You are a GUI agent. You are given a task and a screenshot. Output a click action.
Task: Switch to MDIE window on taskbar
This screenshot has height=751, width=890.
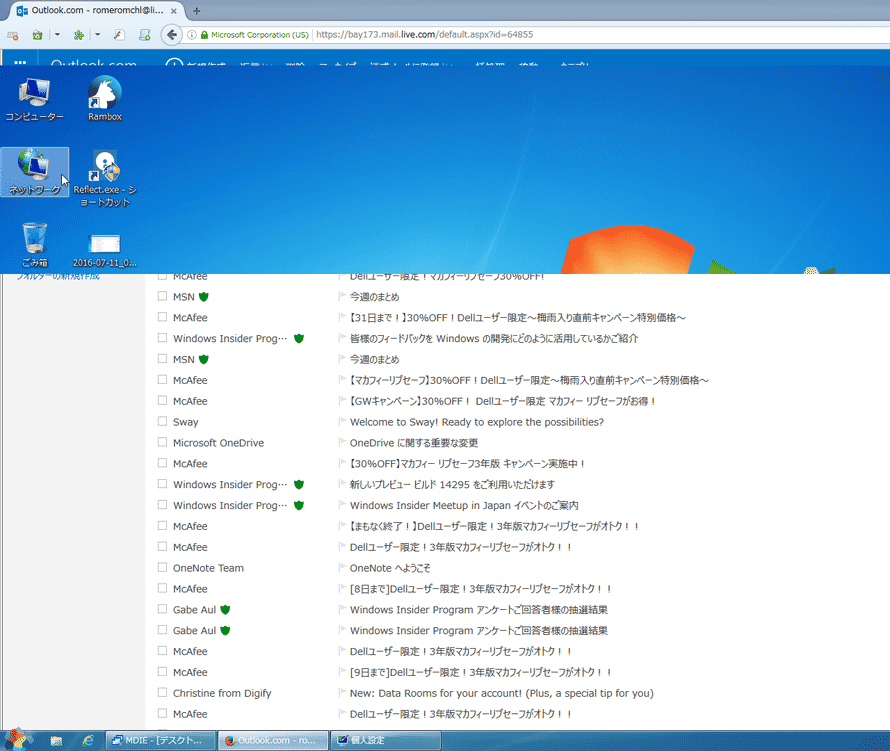tap(160, 741)
